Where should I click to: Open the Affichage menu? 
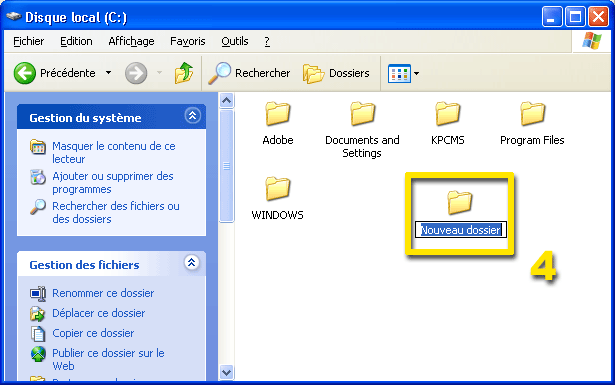click(131, 41)
